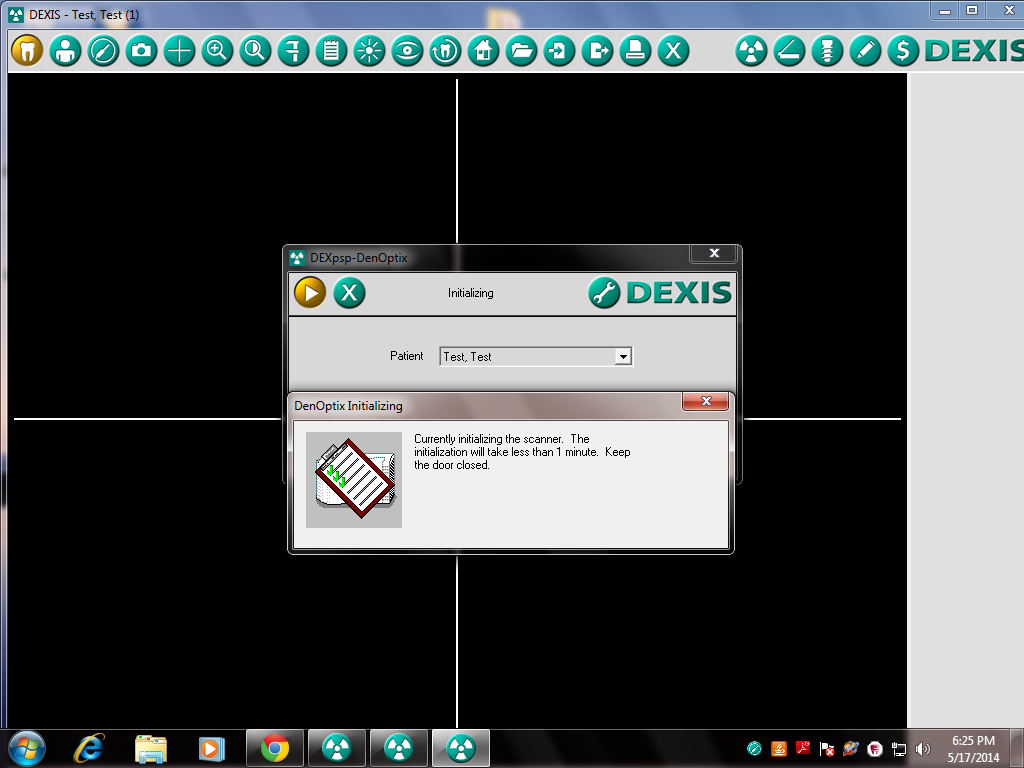Open the Patient dropdown arrow

pyautogui.click(x=623, y=357)
